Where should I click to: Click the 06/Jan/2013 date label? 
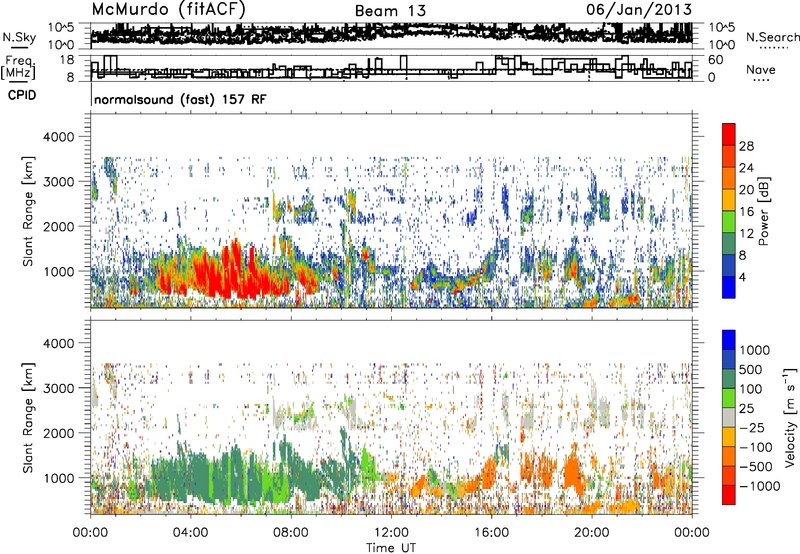(x=639, y=10)
